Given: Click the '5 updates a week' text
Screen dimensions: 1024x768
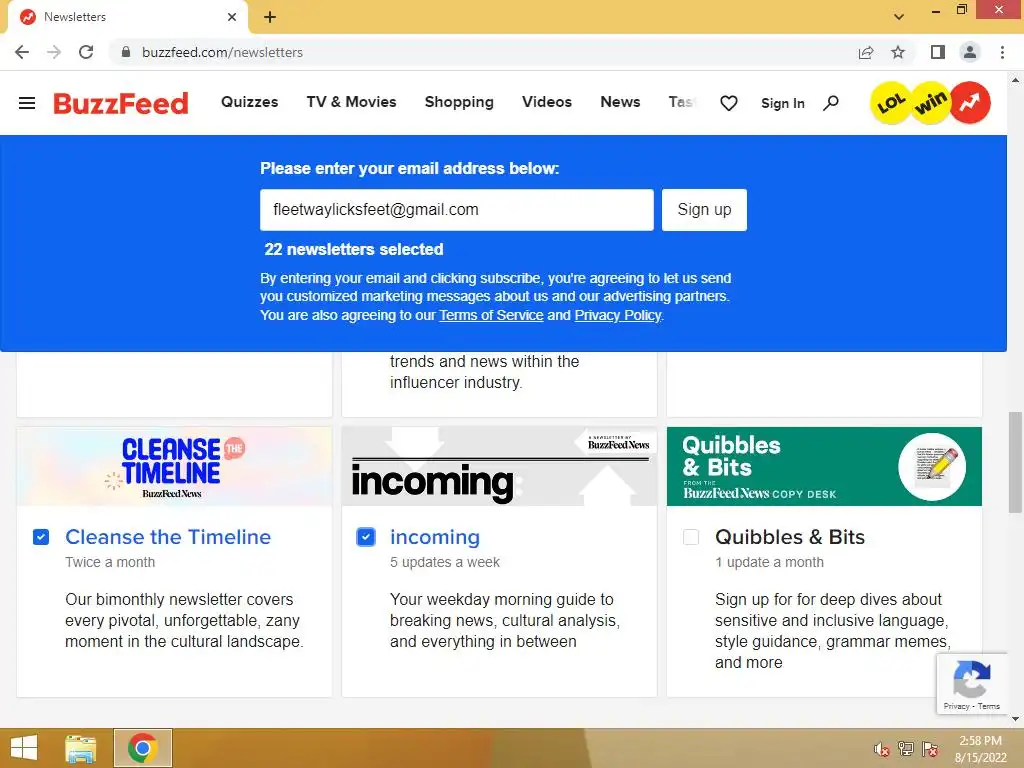Looking at the screenshot, I should point(445,562).
